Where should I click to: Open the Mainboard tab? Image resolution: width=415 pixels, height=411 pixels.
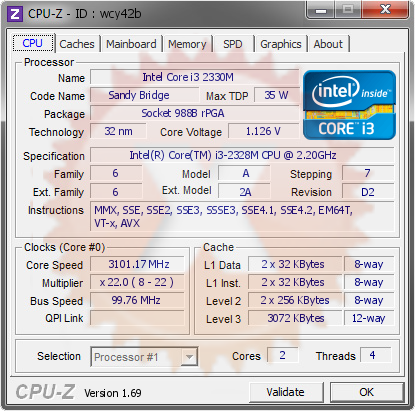coord(131,44)
